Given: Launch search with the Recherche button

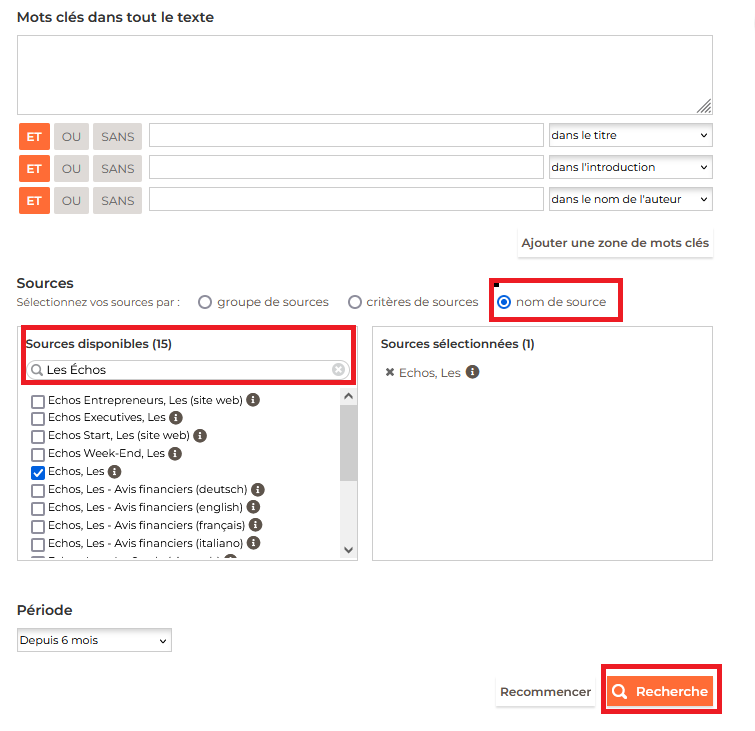Looking at the screenshot, I should coord(660,692).
